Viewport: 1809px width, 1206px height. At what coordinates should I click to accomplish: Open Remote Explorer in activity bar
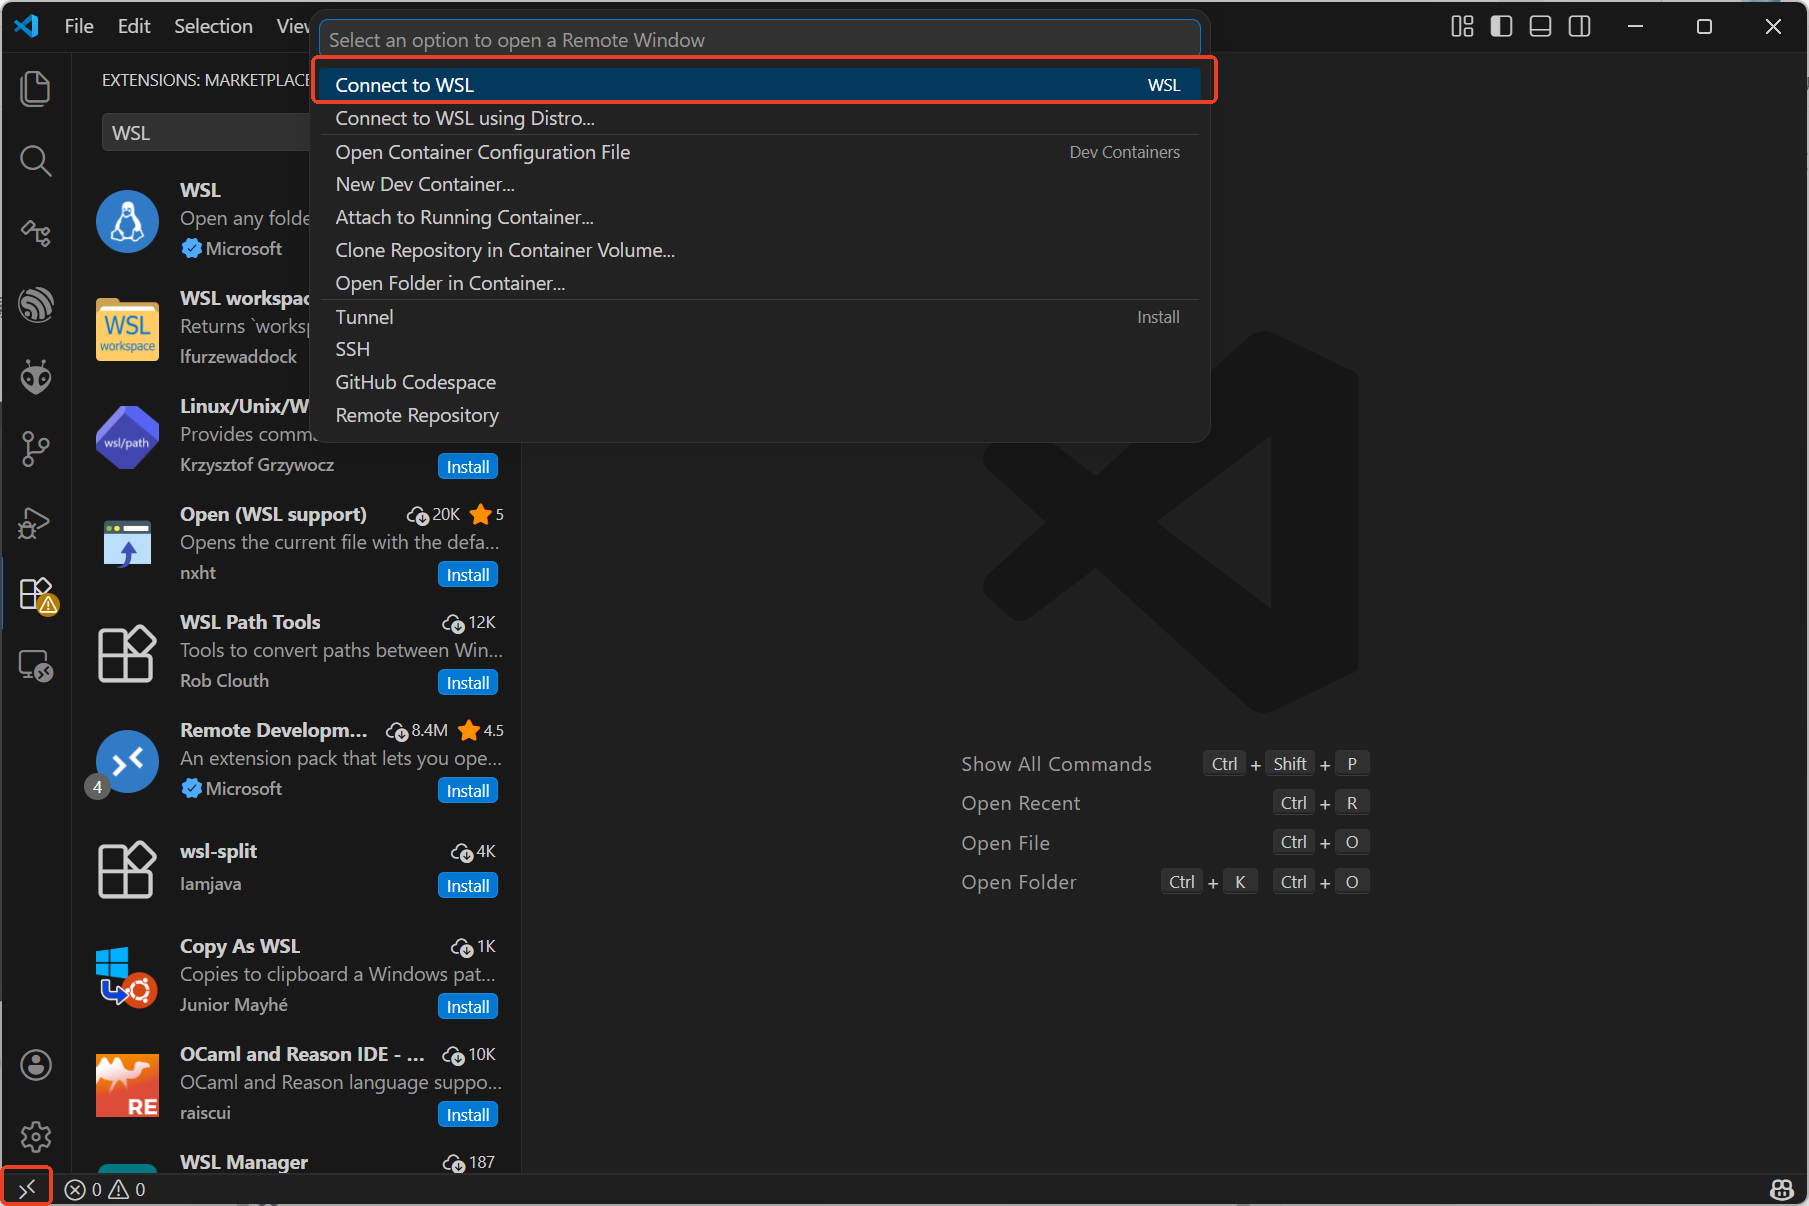point(36,666)
